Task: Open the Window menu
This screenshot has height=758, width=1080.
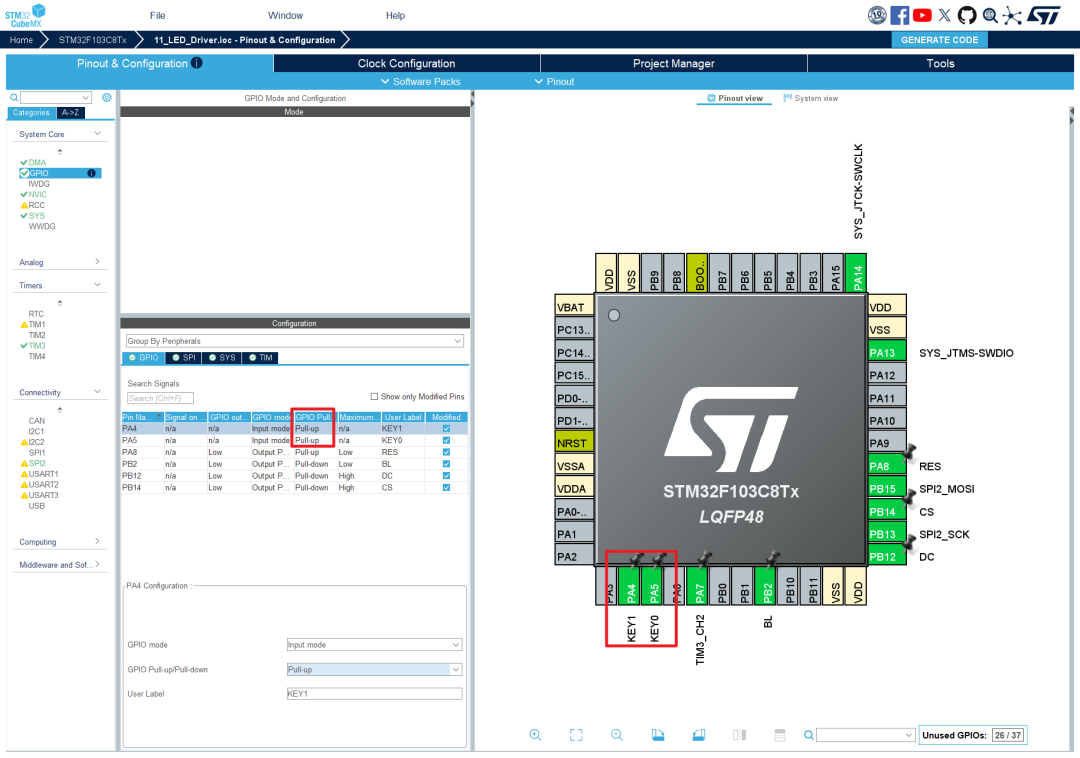Action: (x=285, y=15)
